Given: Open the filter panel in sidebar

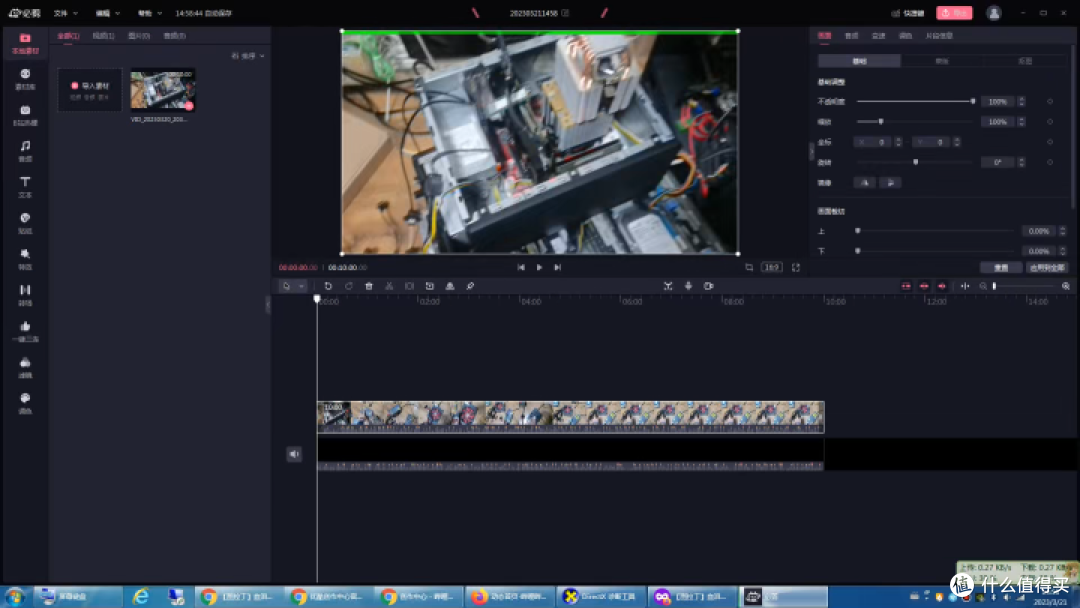Looking at the screenshot, I should click(x=25, y=367).
